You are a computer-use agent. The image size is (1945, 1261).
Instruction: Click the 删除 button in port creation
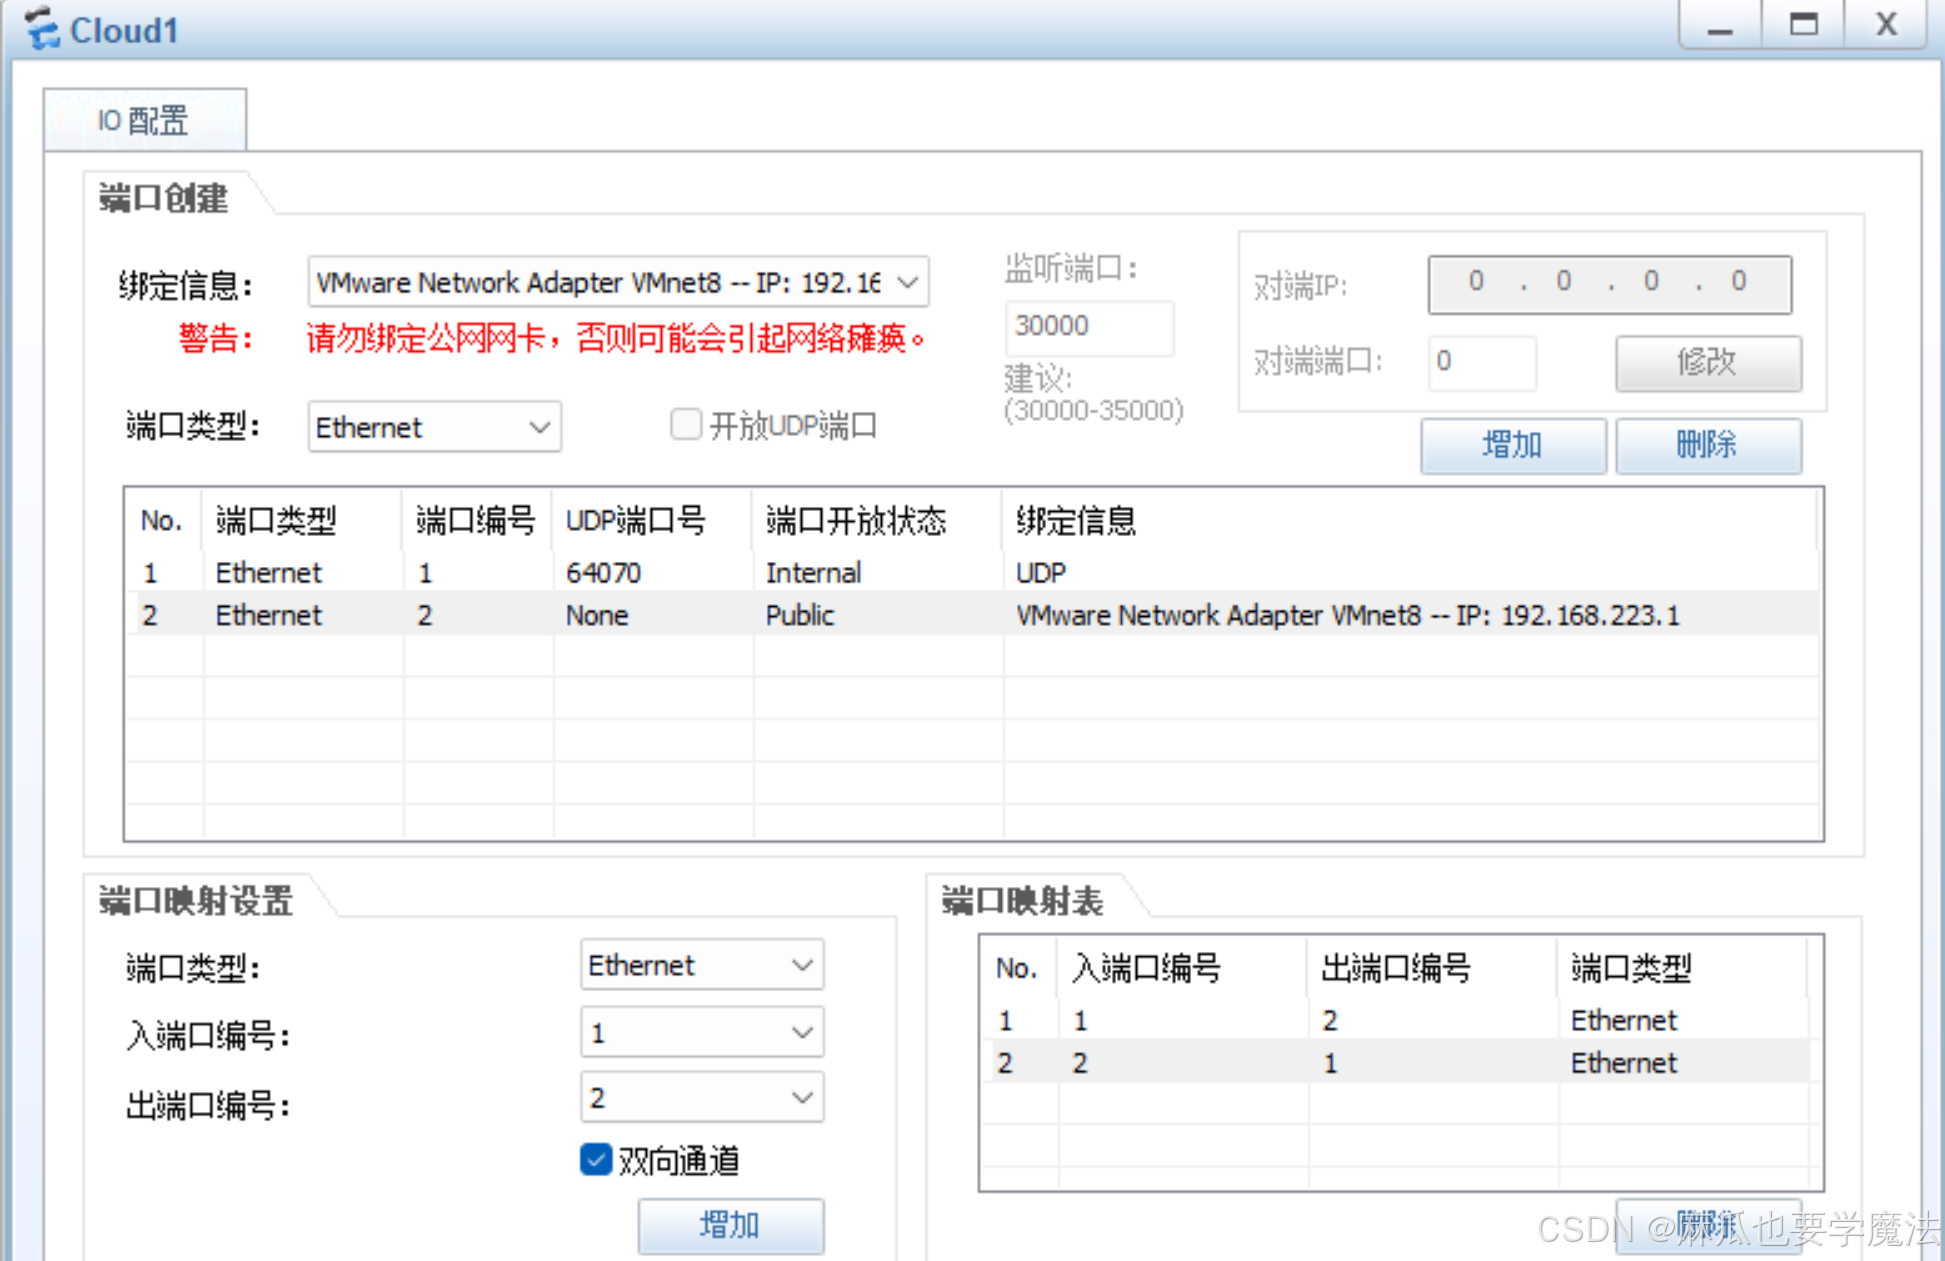coord(1707,445)
